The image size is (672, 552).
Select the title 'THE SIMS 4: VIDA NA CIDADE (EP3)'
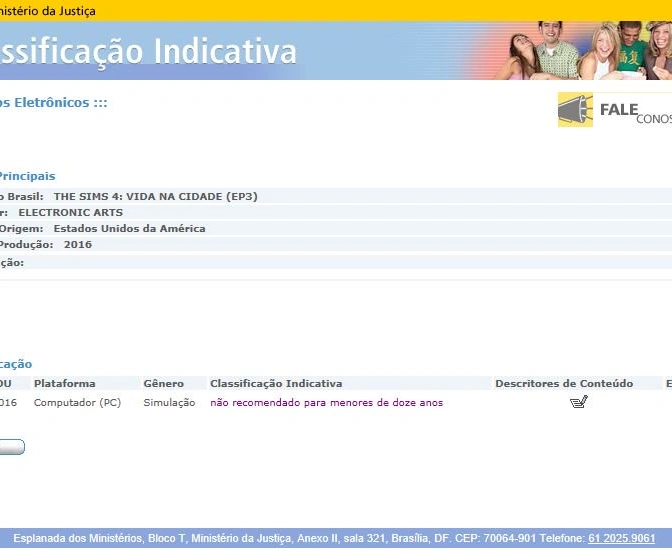(x=156, y=197)
